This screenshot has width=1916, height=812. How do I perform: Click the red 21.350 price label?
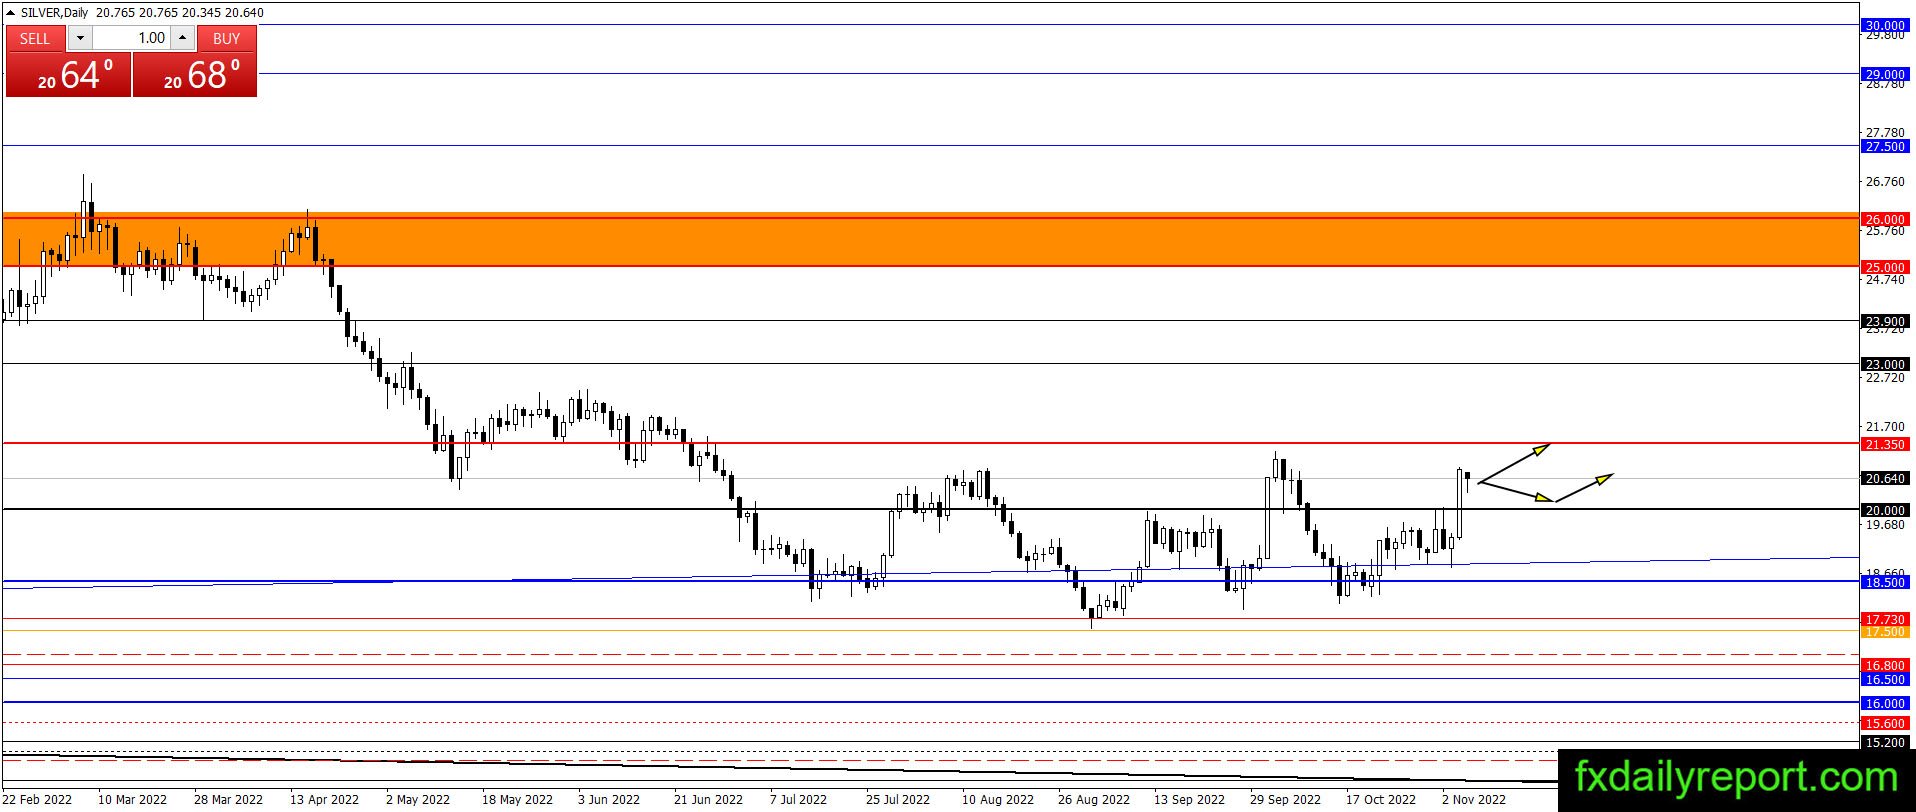[x=1886, y=444]
